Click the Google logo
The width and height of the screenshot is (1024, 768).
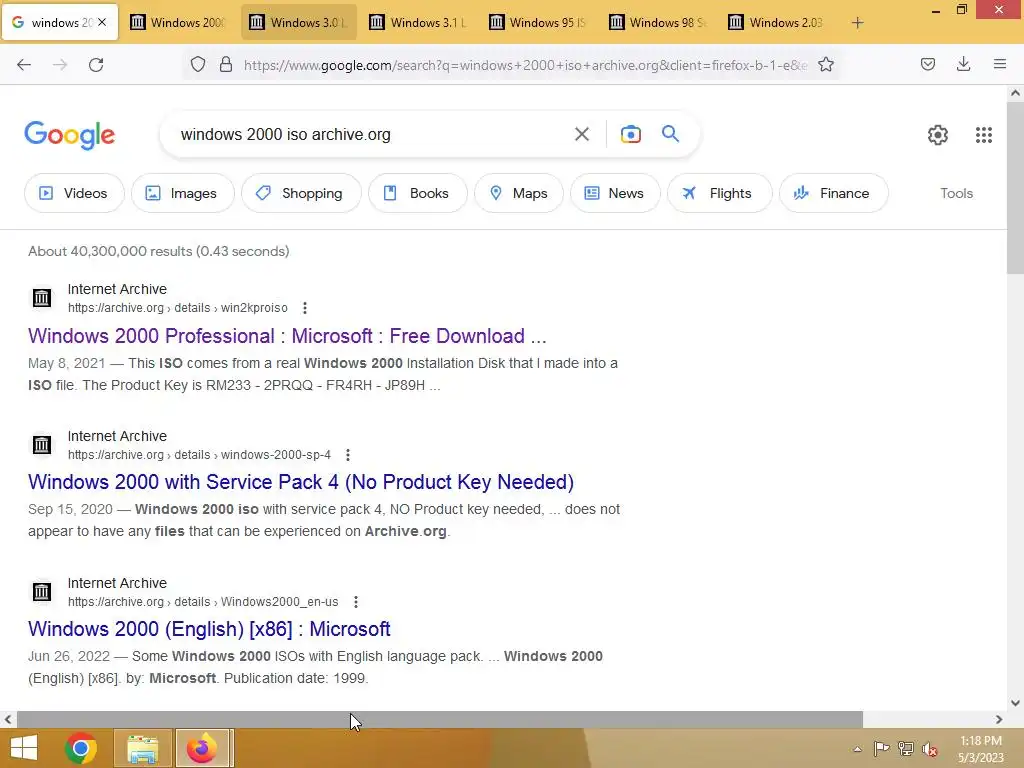click(69, 135)
